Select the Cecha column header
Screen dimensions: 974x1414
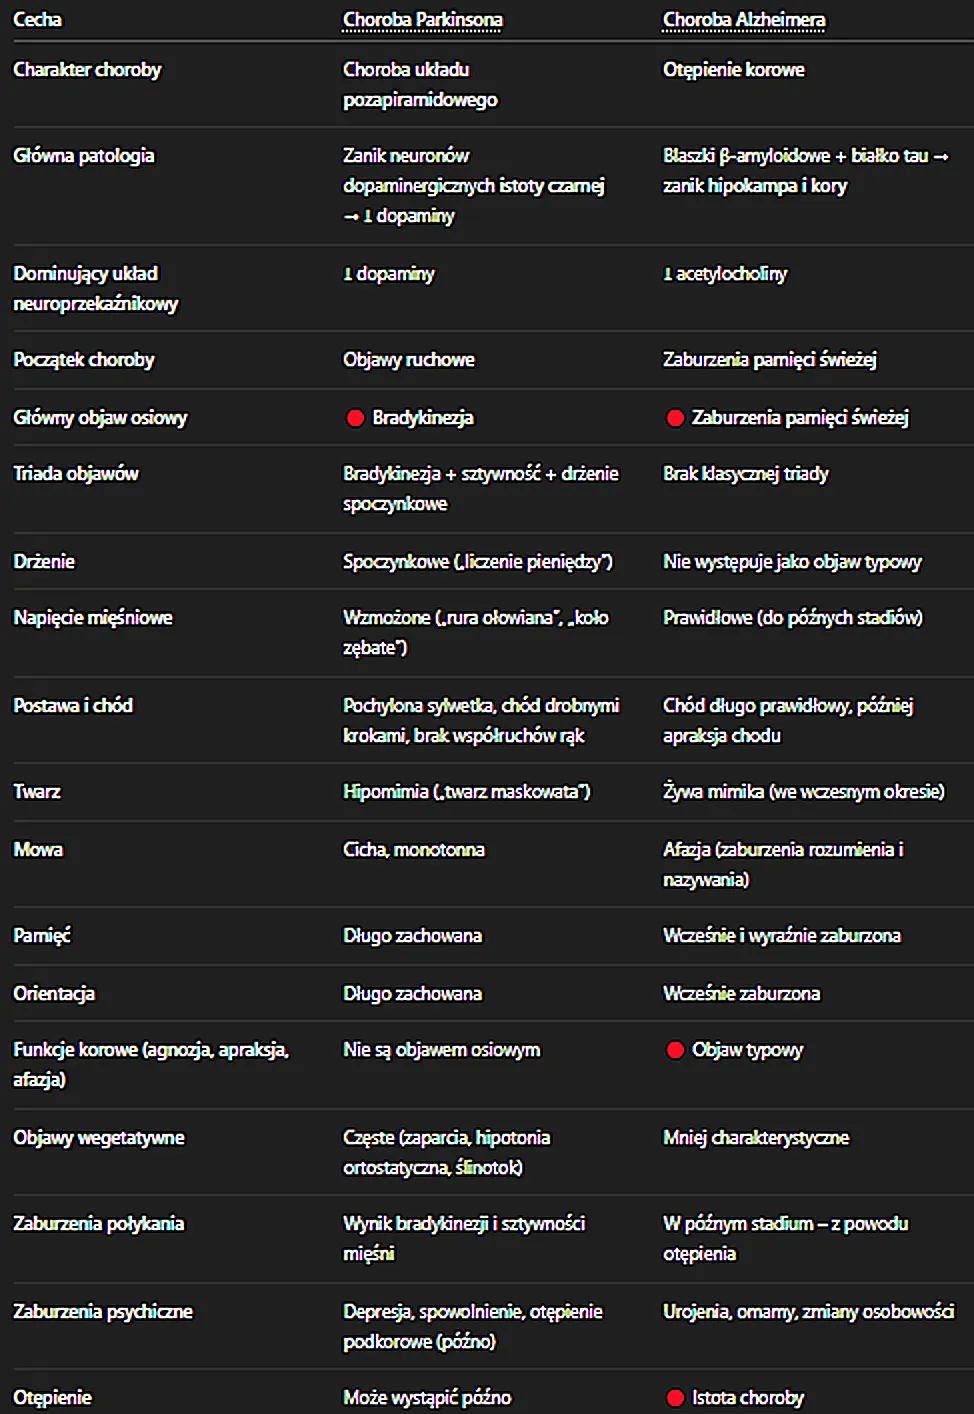pos(37,19)
